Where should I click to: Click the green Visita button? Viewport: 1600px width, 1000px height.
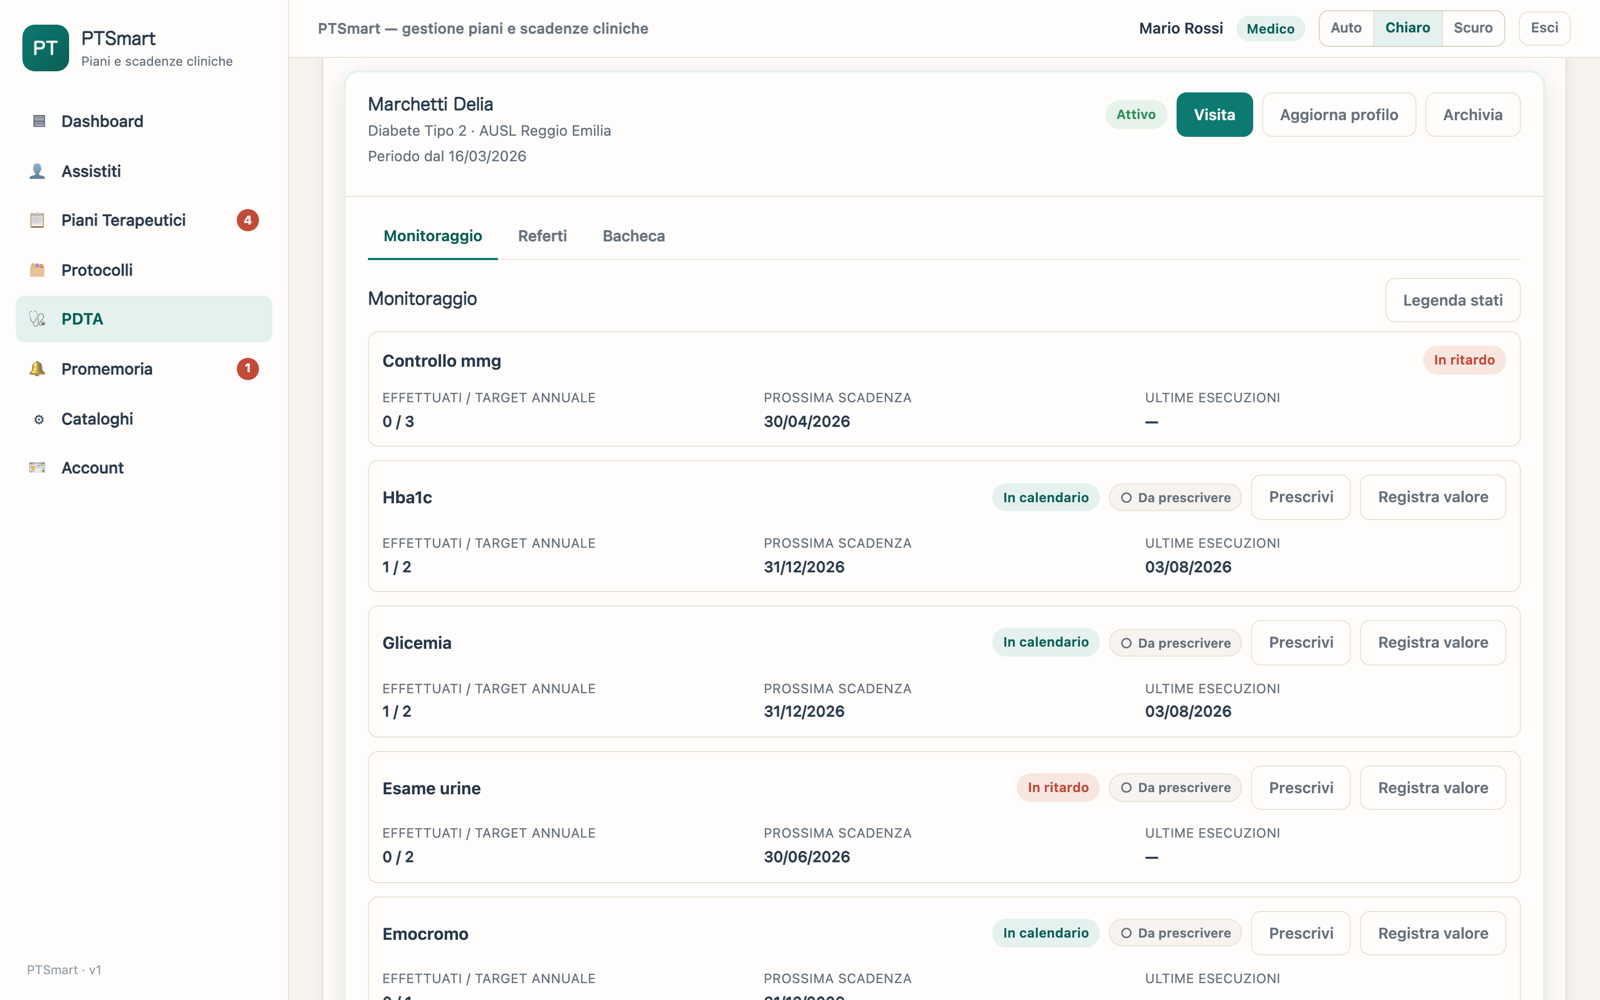click(1214, 115)
